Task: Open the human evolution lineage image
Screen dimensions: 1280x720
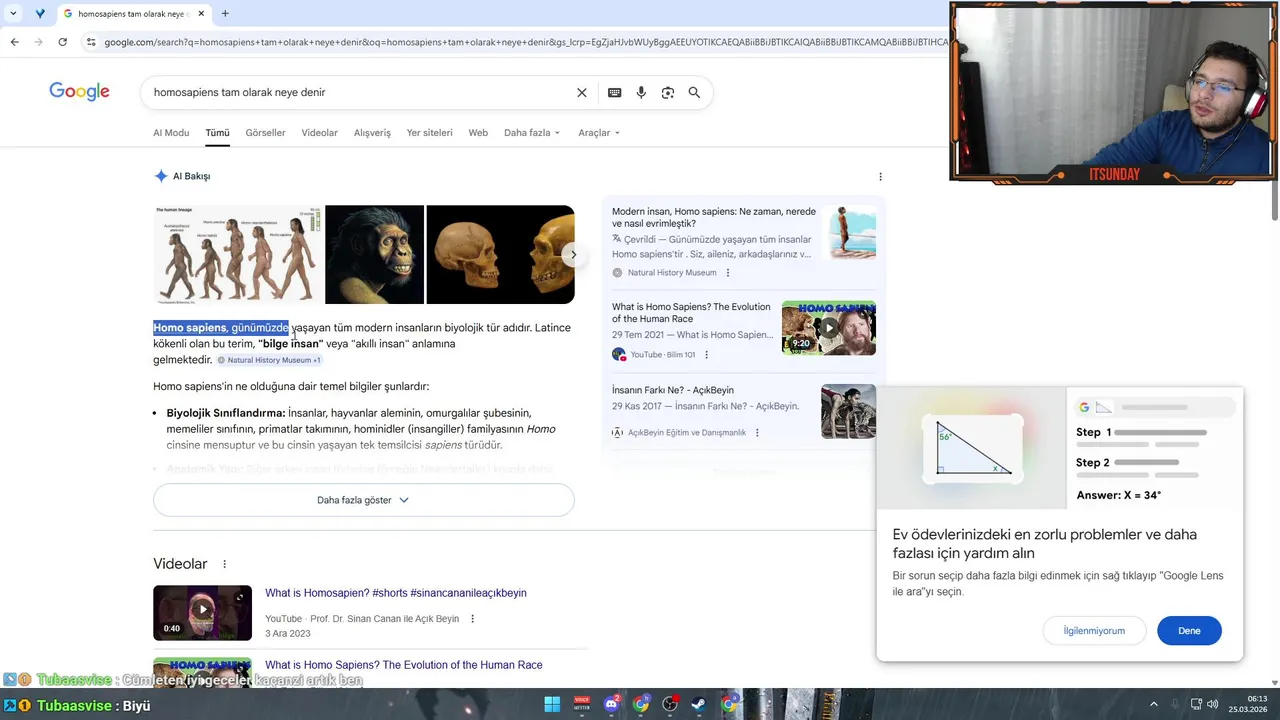Action: coord(237,254)
